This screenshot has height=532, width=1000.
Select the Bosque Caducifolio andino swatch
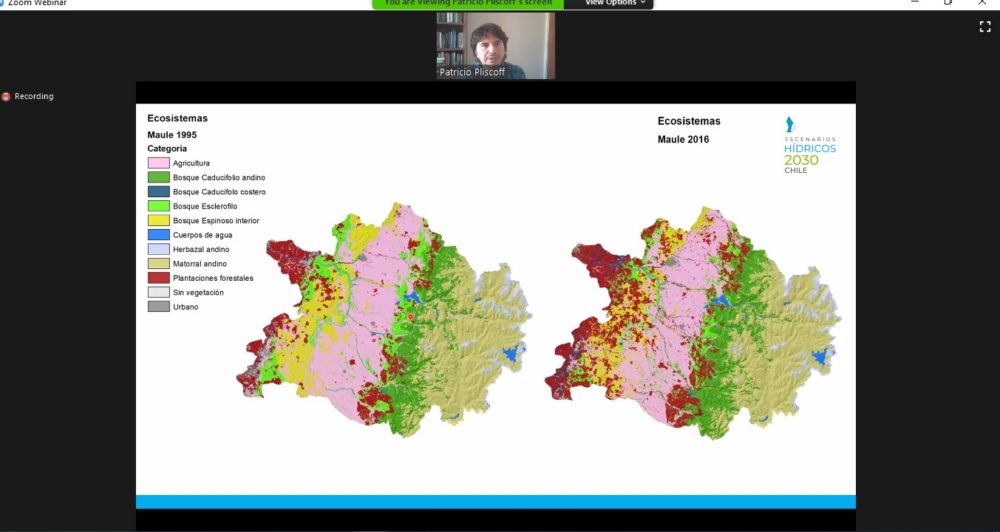[x=158, y=177]
